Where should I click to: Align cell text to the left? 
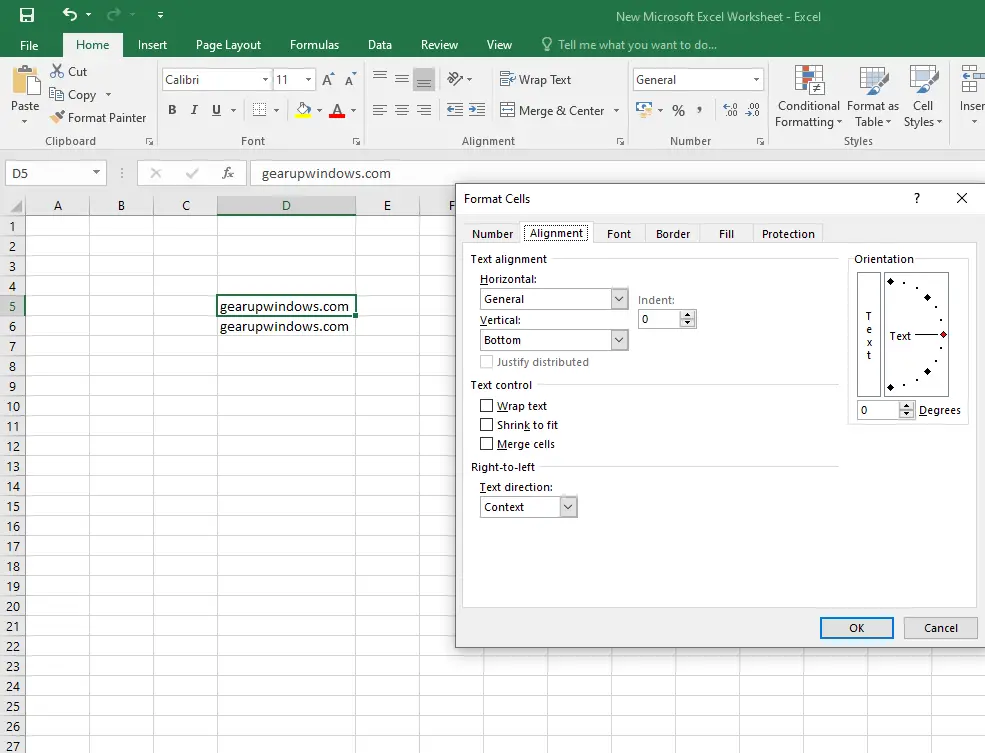(x=380, y=111)
